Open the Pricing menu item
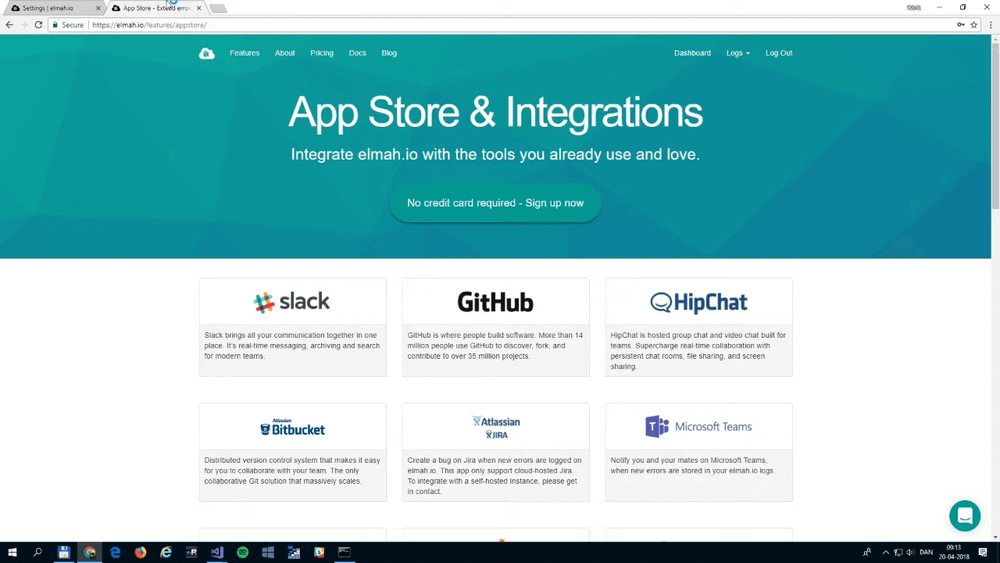Viewport: 1000px width, 563px height. (321, 54)
